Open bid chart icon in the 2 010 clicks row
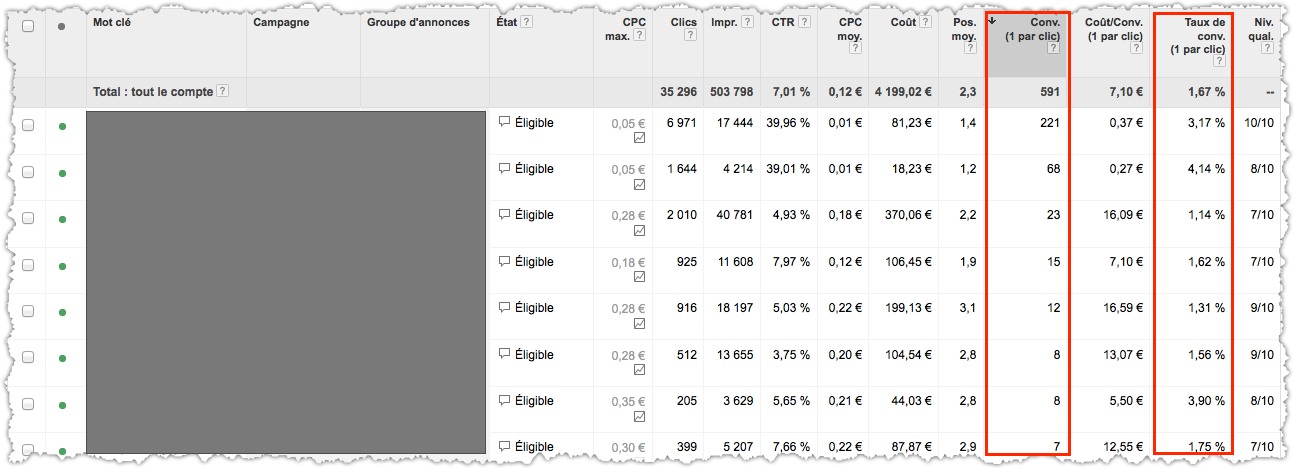Viewport: 1294px width, 468px height. point(639,230)
